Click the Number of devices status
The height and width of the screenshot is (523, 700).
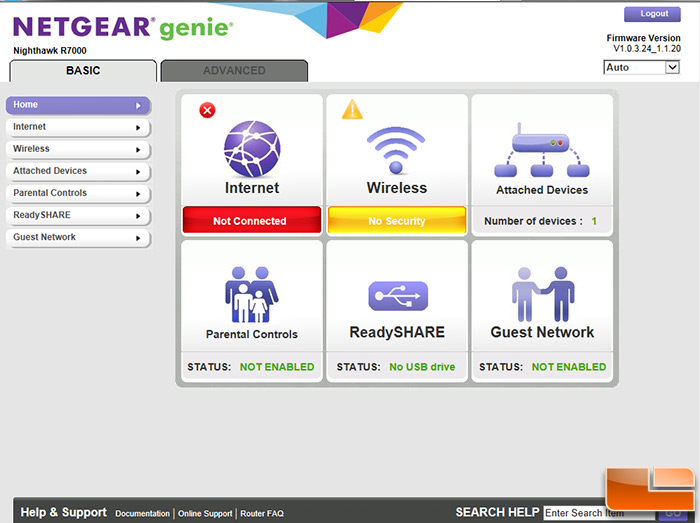point(541,221)
